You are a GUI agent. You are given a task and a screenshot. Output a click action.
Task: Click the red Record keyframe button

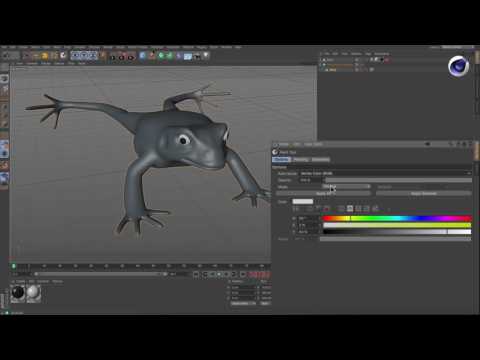[x=252, y=274]
